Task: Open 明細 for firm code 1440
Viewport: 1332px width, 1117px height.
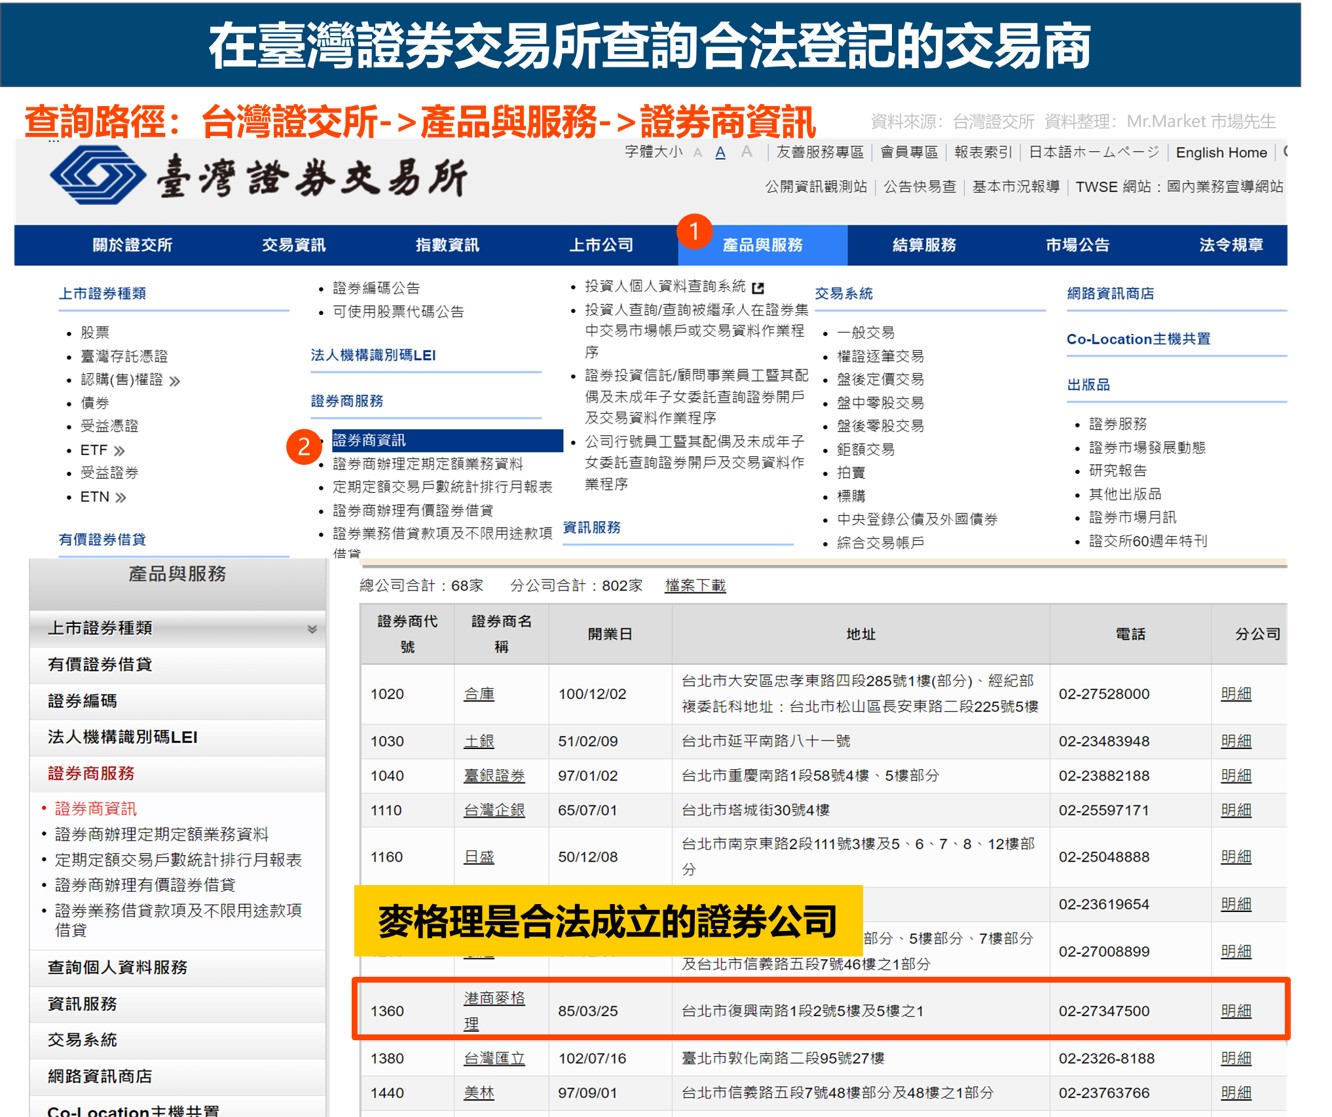Action: pyautogui.click(x=1236, y=1093)
